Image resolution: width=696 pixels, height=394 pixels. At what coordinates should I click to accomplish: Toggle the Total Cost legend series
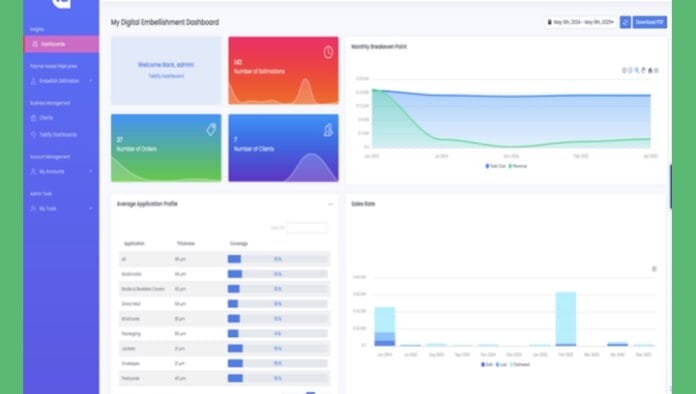(x=495, y=166)
